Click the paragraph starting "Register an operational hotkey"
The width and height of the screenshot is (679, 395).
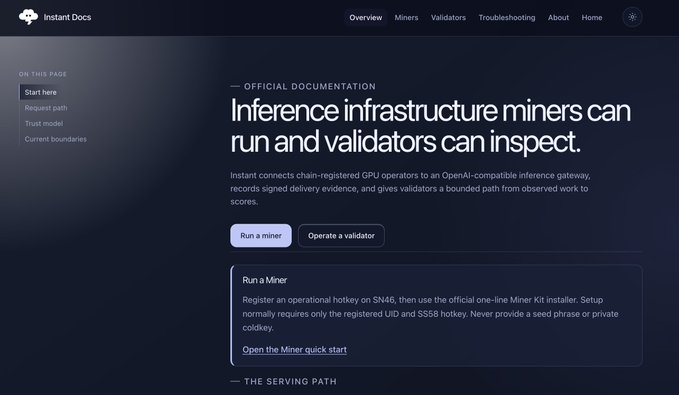430,314
